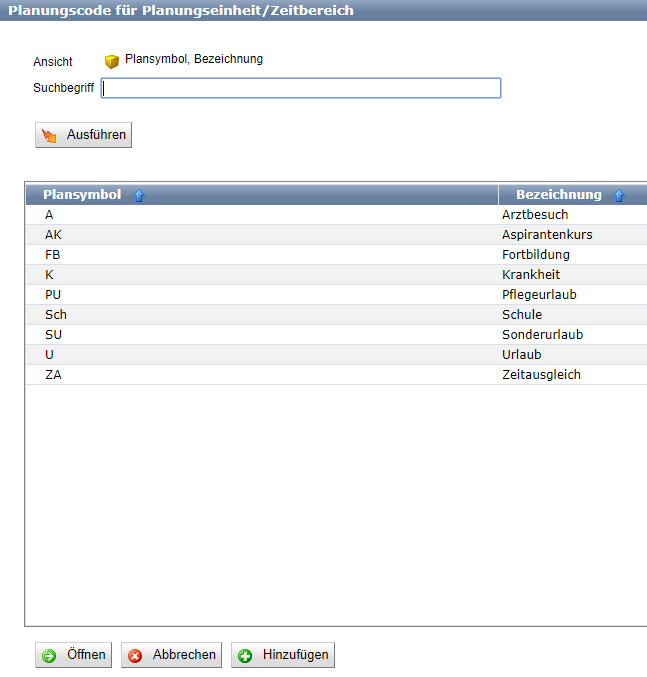
Task: Focus the Suchbegriff search field
Action: 301,88
